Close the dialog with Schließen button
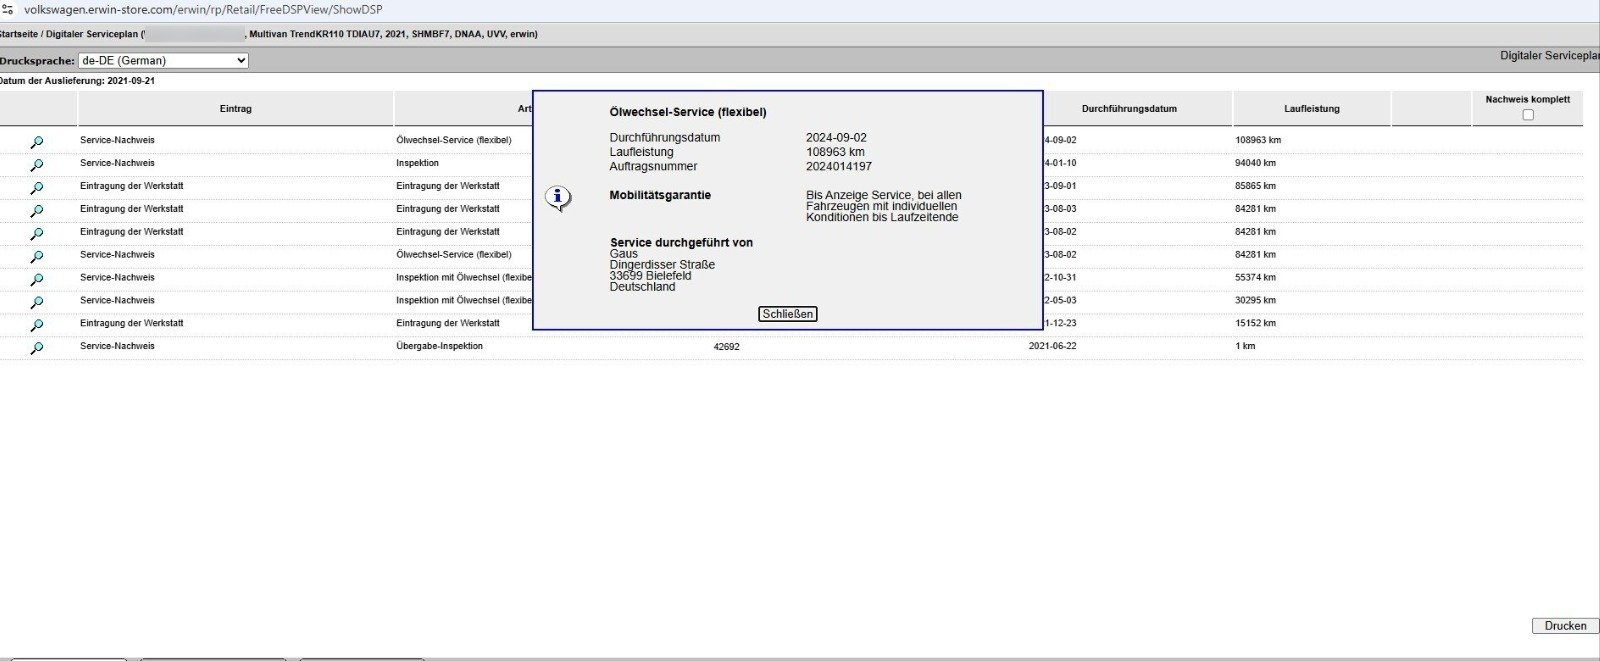Viewport: 1600px width, 661px height. (787, 314)
